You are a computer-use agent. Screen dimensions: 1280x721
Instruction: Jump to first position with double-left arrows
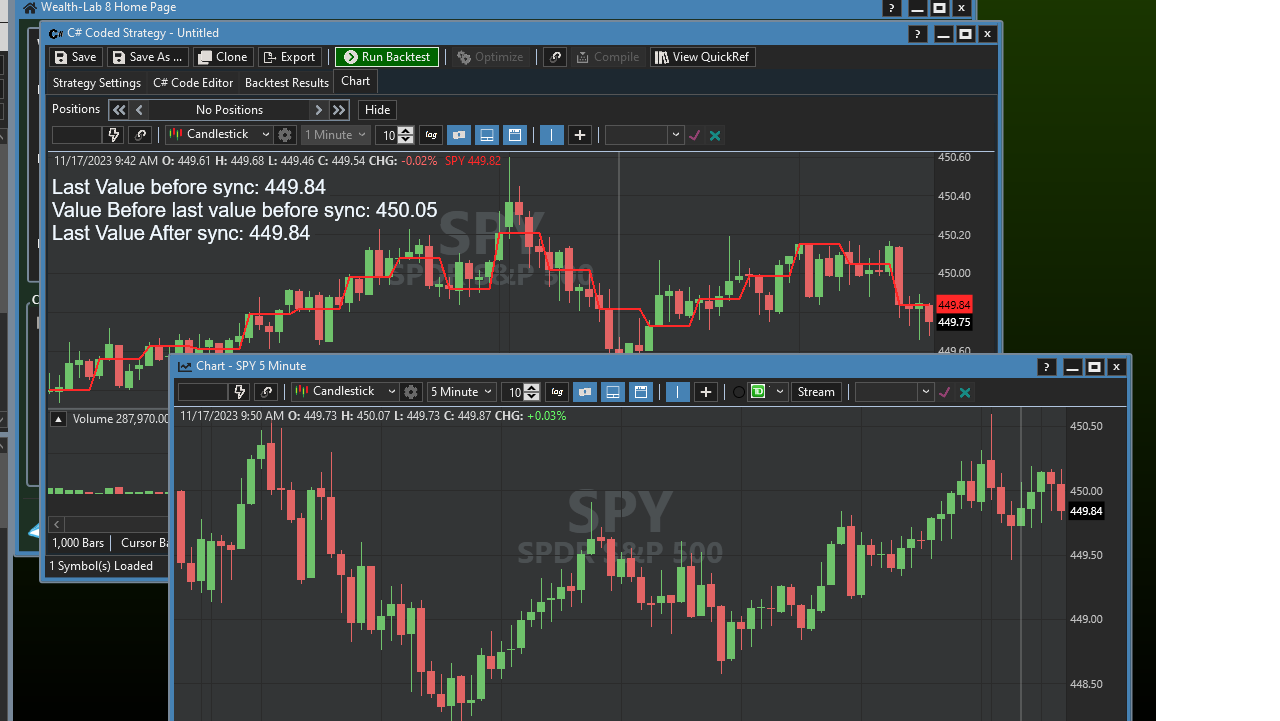point(119,110)
